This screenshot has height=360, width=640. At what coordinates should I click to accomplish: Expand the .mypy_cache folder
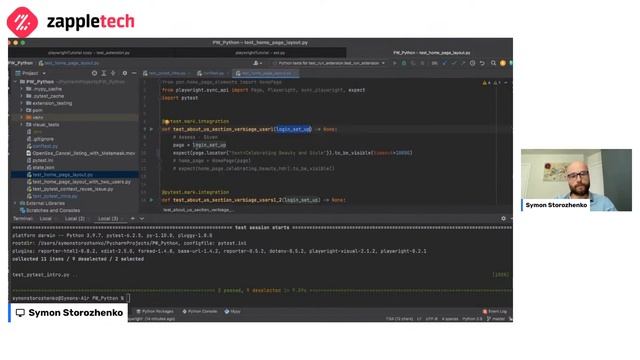pos(22,89)
